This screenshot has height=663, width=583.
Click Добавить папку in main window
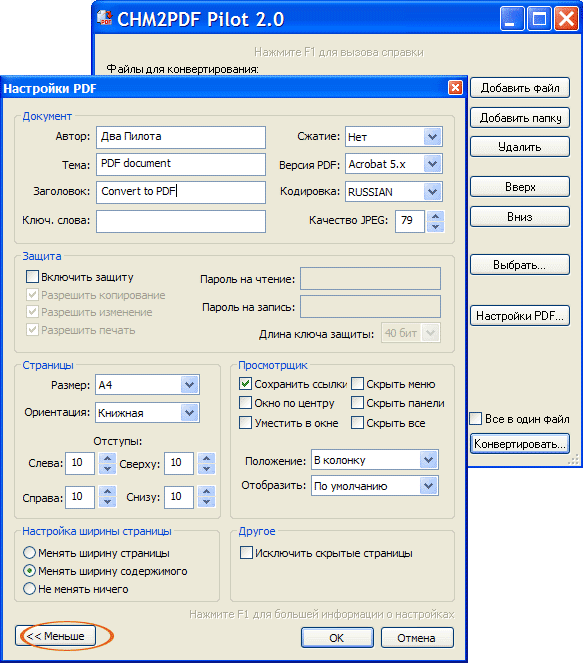click(x=520, y=118)
